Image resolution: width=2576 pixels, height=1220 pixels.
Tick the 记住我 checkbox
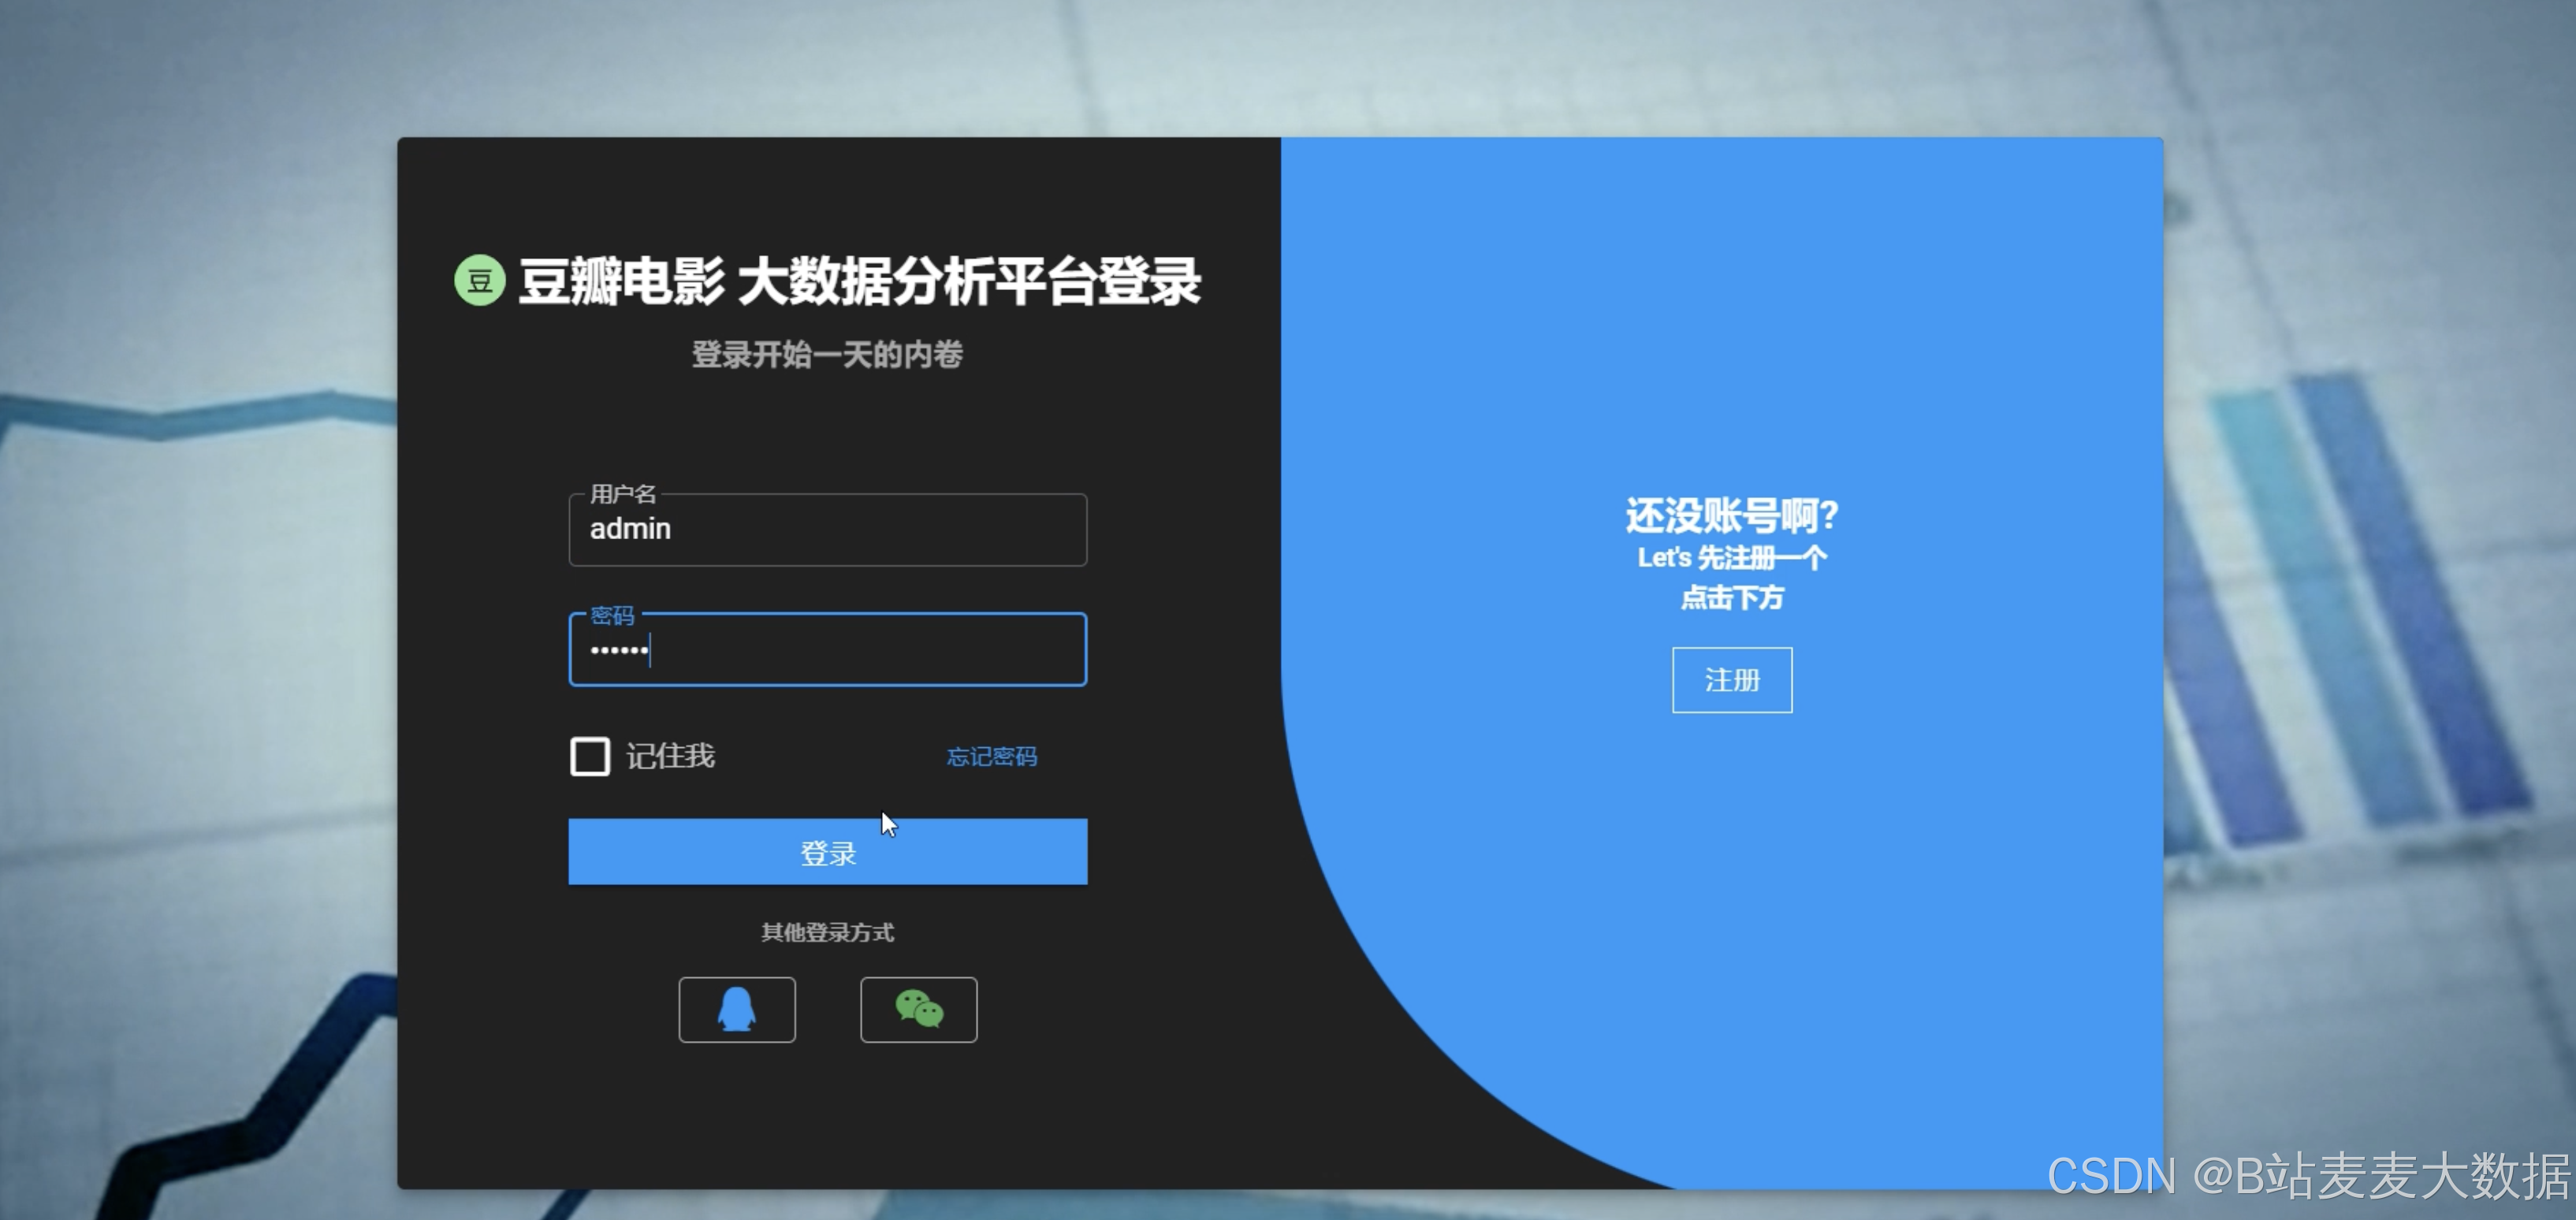(590, 756)
